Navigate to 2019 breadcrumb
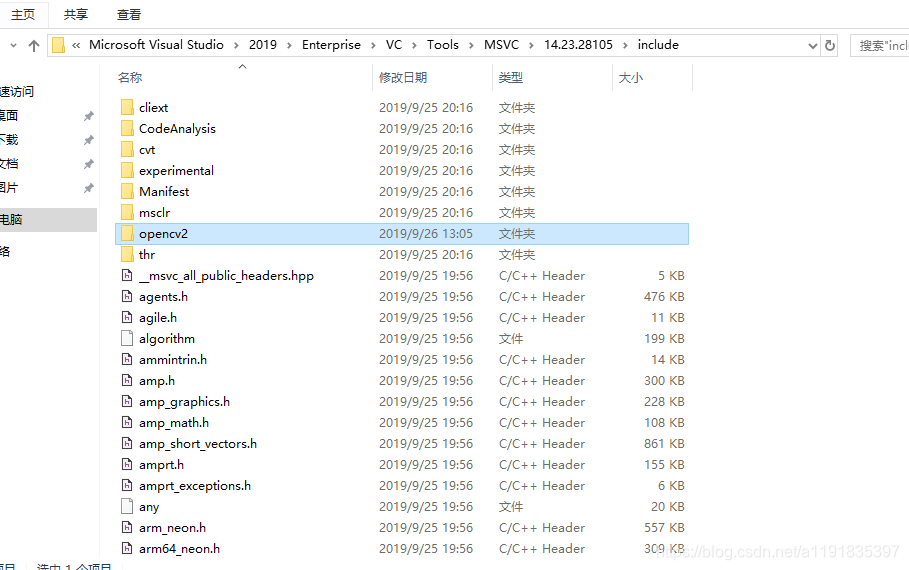 263,45
